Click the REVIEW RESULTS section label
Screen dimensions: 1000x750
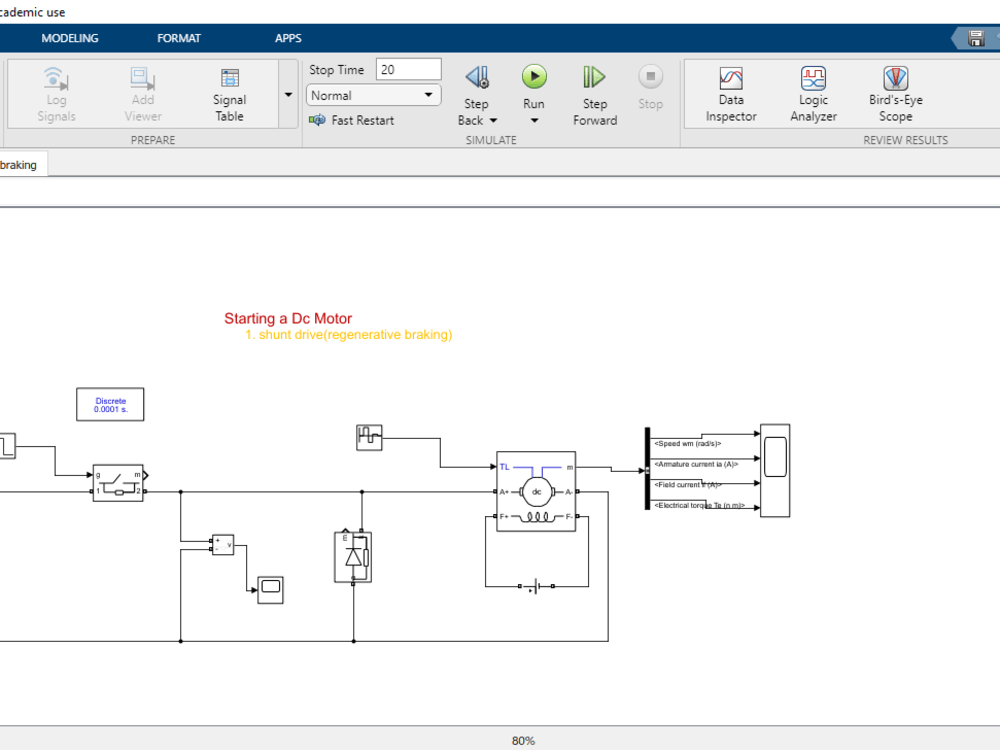point(905,140)
